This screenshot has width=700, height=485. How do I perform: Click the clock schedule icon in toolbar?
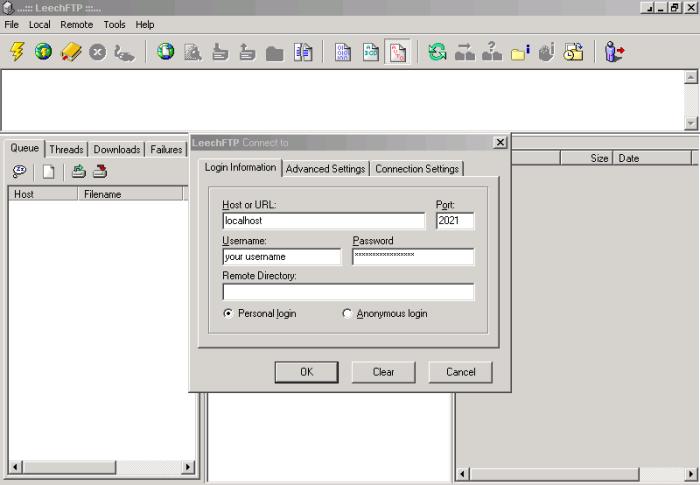573,52
